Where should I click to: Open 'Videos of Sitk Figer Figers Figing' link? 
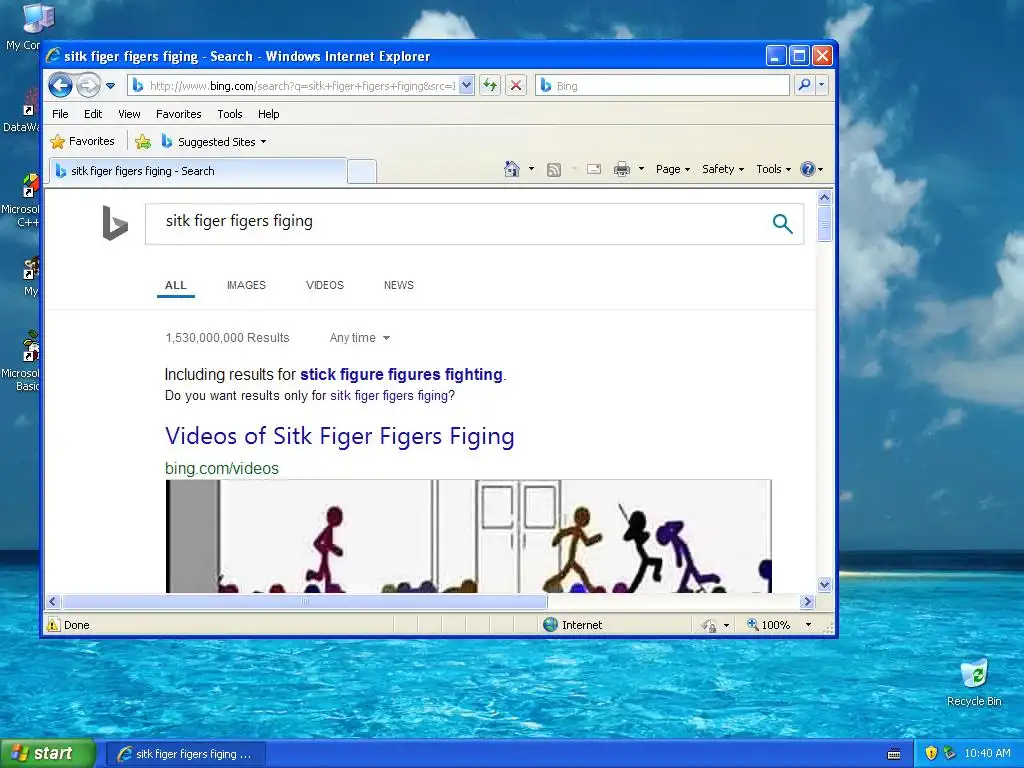[340, 436]
